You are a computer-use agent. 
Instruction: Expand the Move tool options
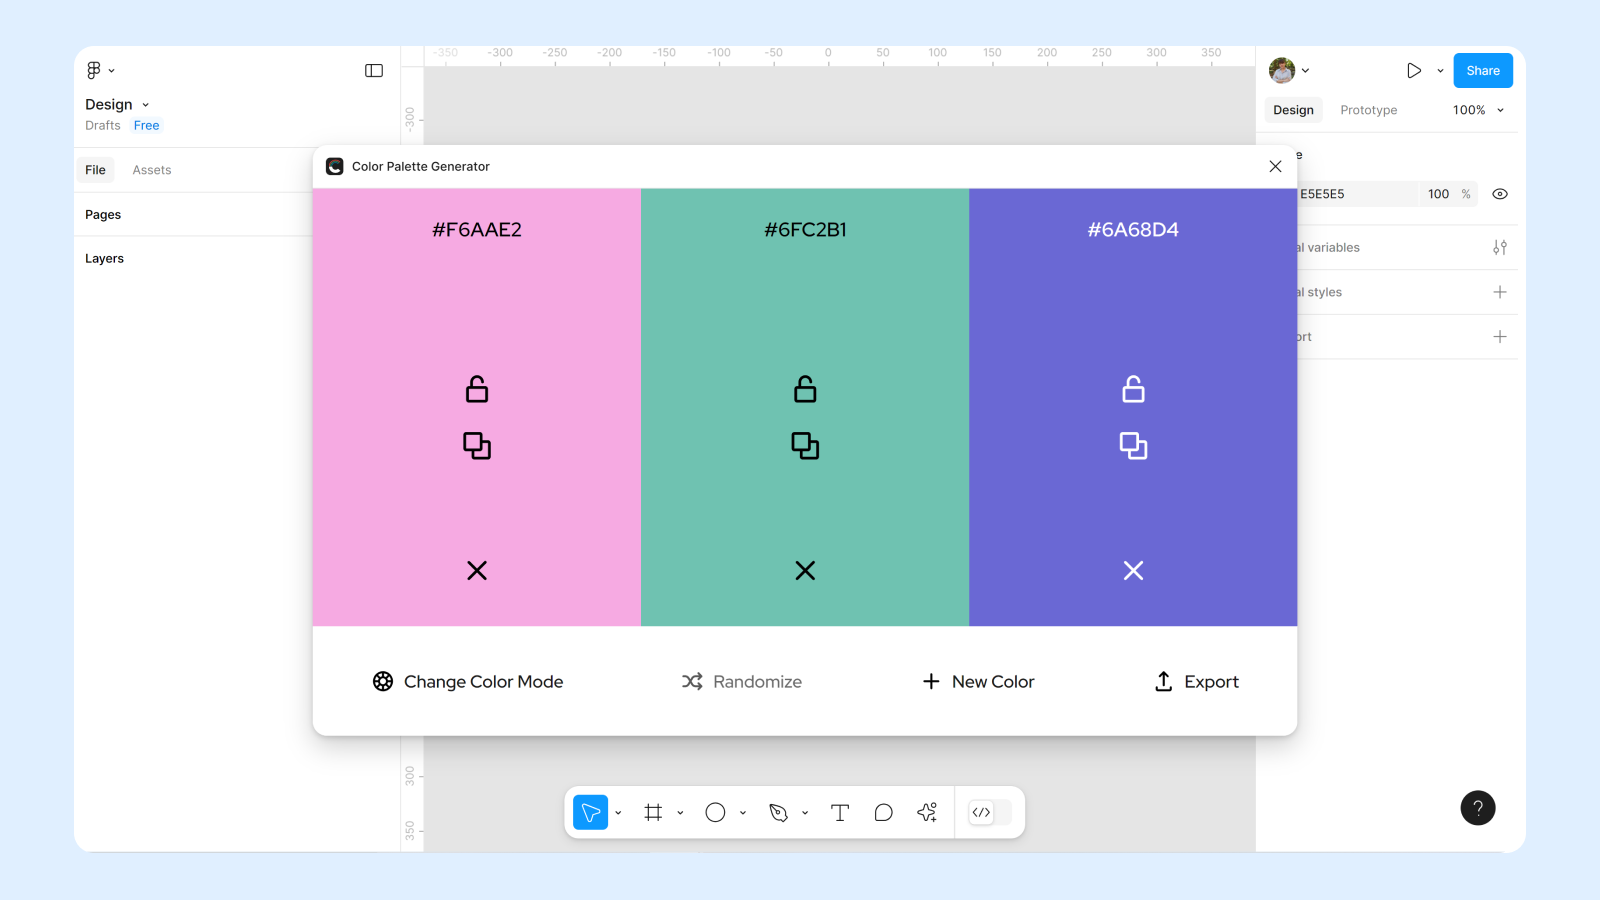pyautogui.click(x=618, y=812)
